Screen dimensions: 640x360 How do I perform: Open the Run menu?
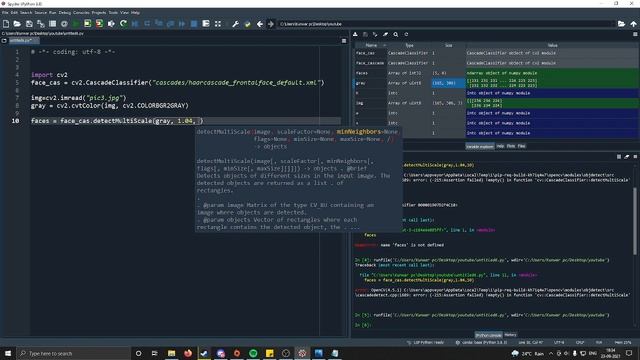pyautogui.click(x=53, y=13)
